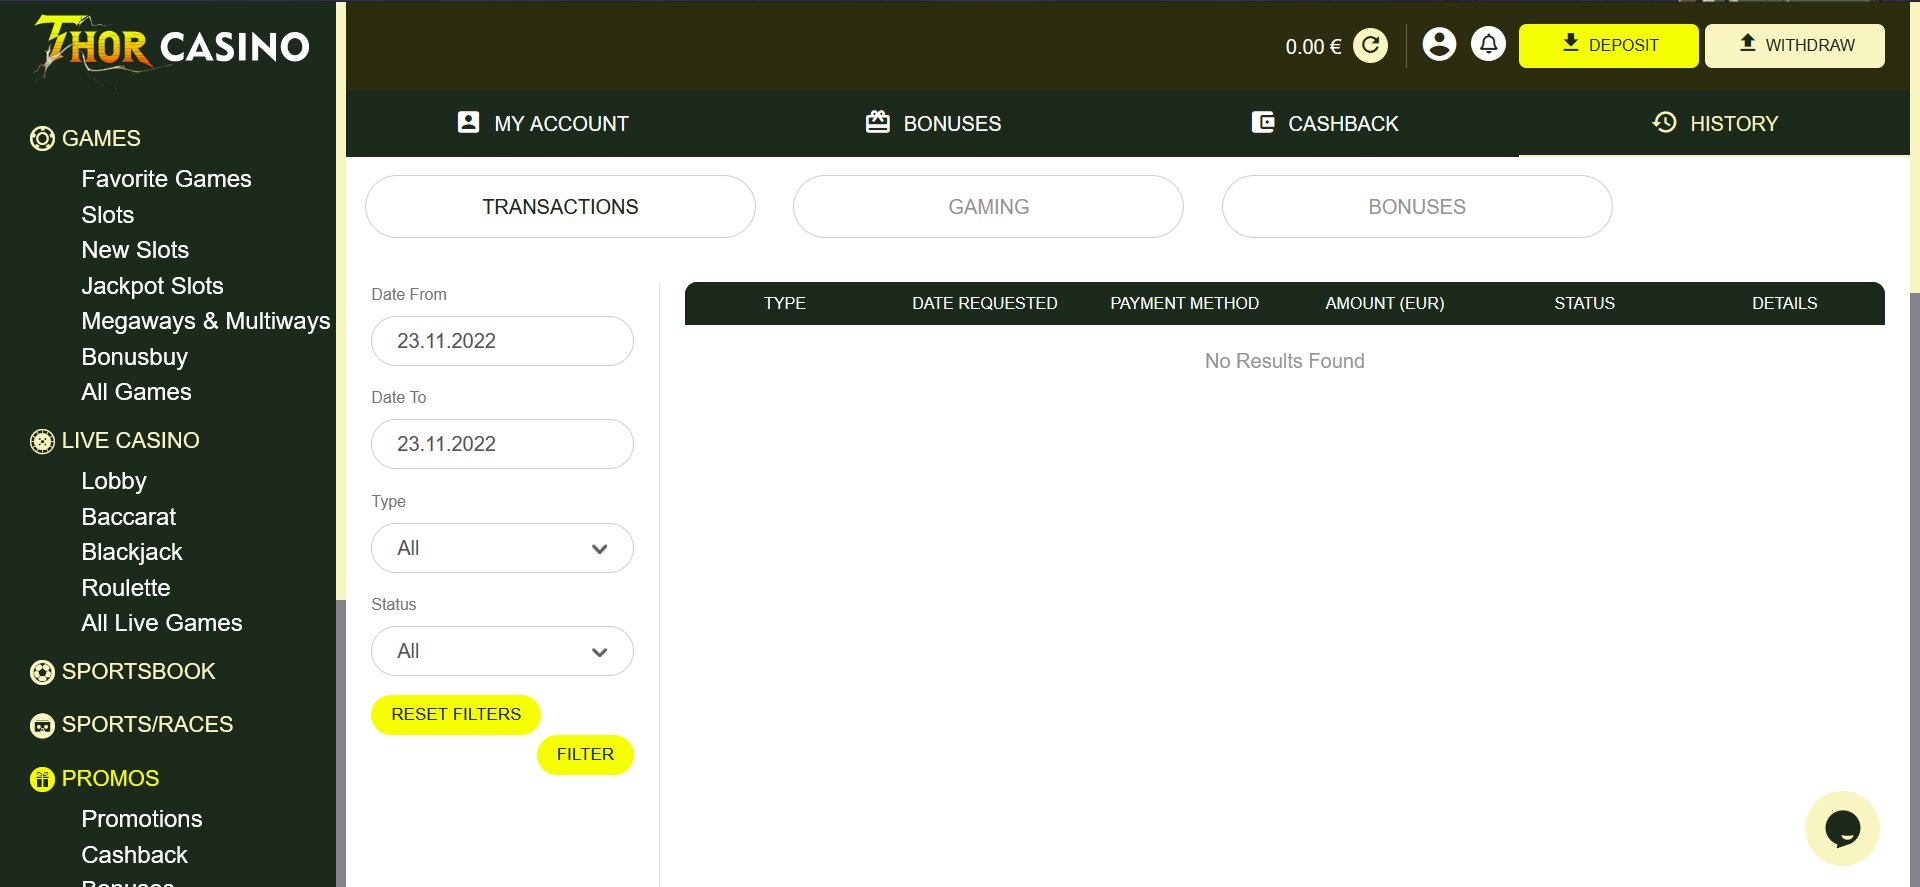Viewport: 1920px width, 887px height.
Task: Click the Sports/Races VR goggles icon
Action: (x=42, y=726)
